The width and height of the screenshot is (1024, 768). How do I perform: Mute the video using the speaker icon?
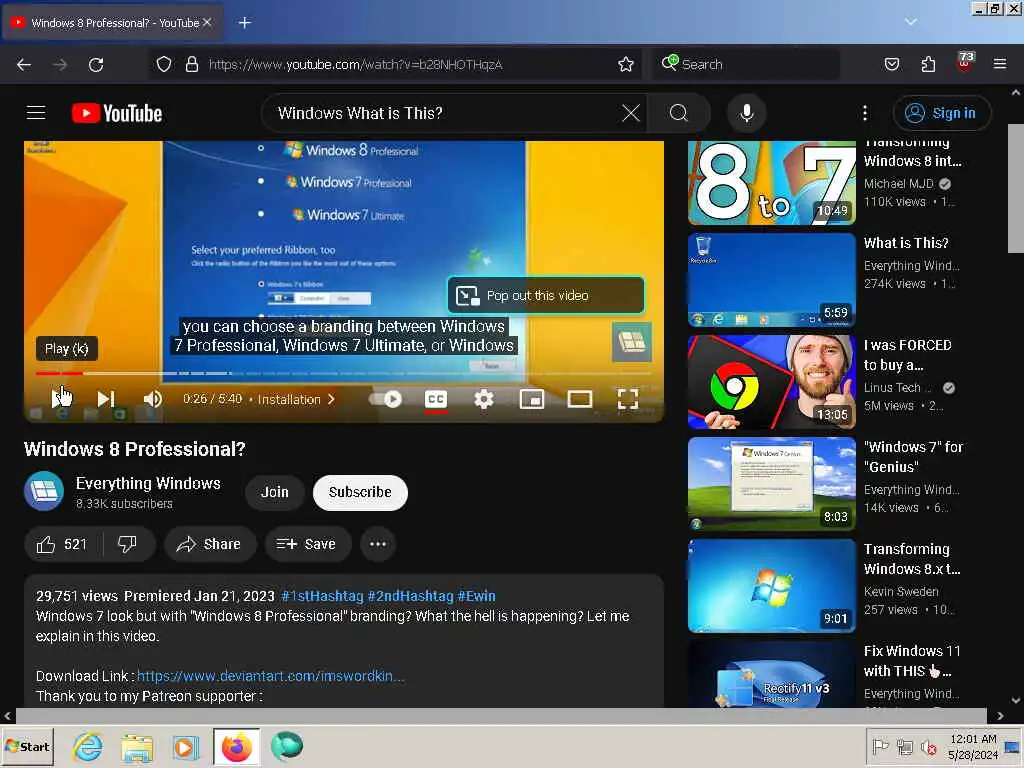[152, 398]
